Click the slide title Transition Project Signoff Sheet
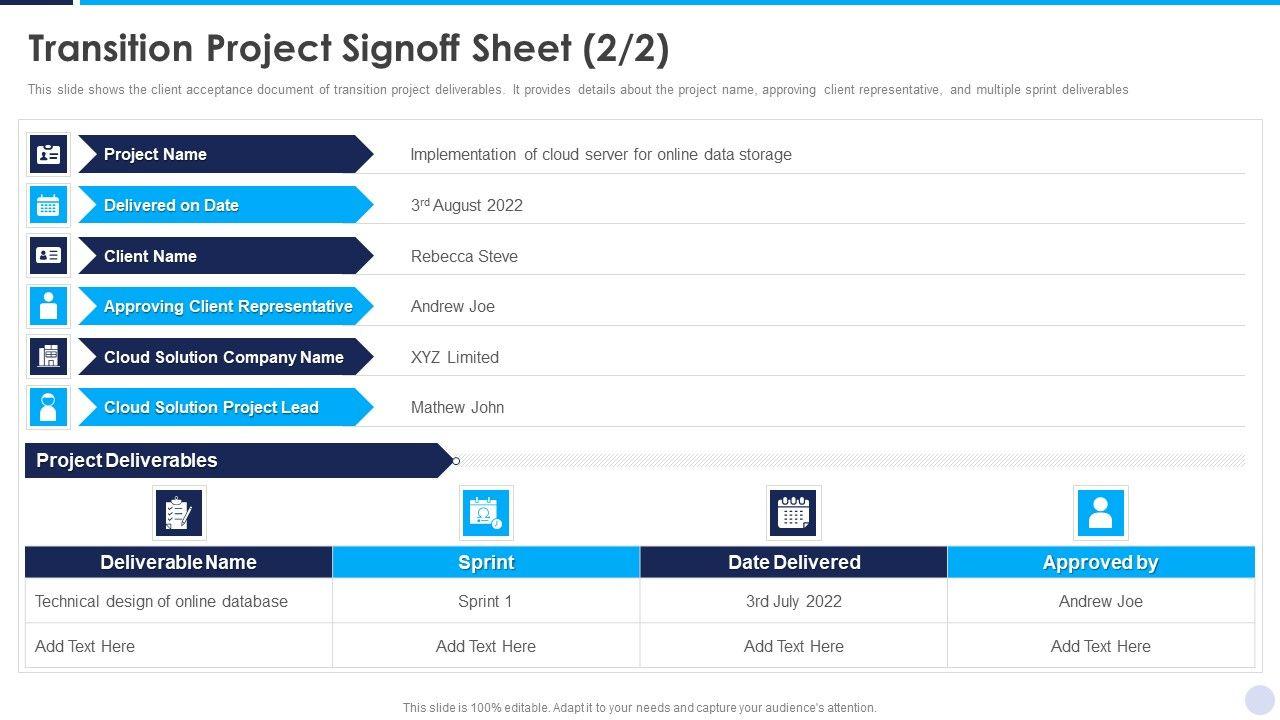The image size is (1280, 720). coord(349,48)
